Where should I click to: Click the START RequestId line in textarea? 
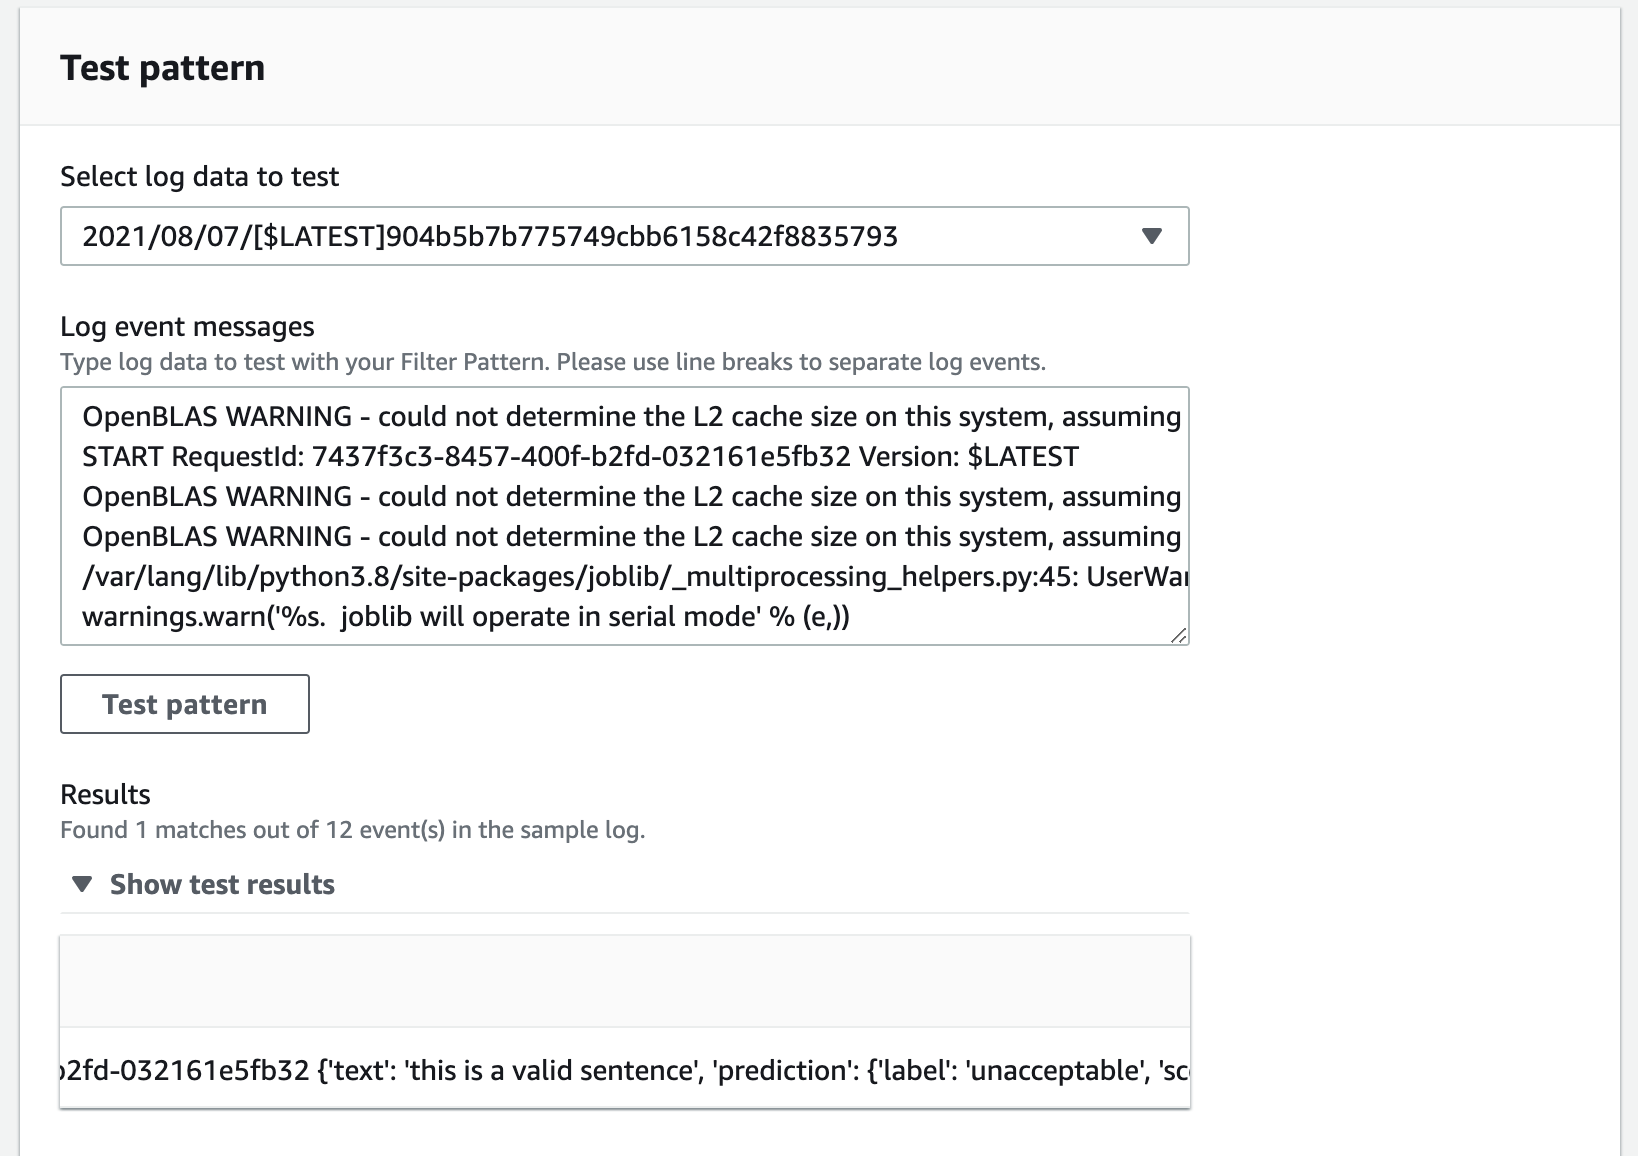(580, 457)
